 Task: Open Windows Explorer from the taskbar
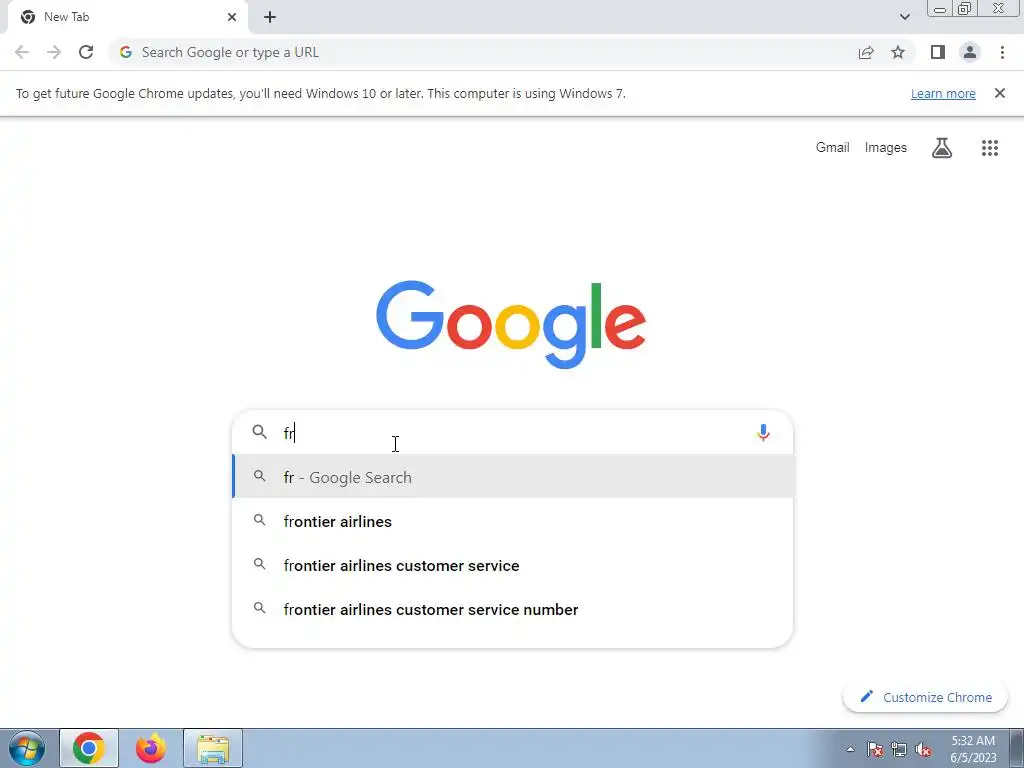pyautogui.click(x=213, y=748)
